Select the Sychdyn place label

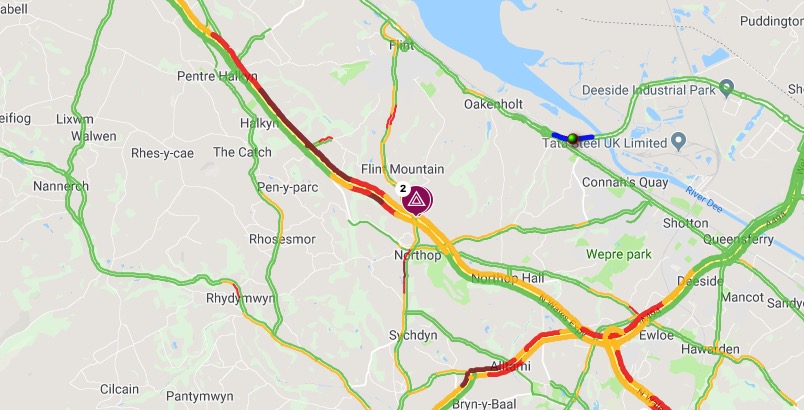click(x=413, y=335)
